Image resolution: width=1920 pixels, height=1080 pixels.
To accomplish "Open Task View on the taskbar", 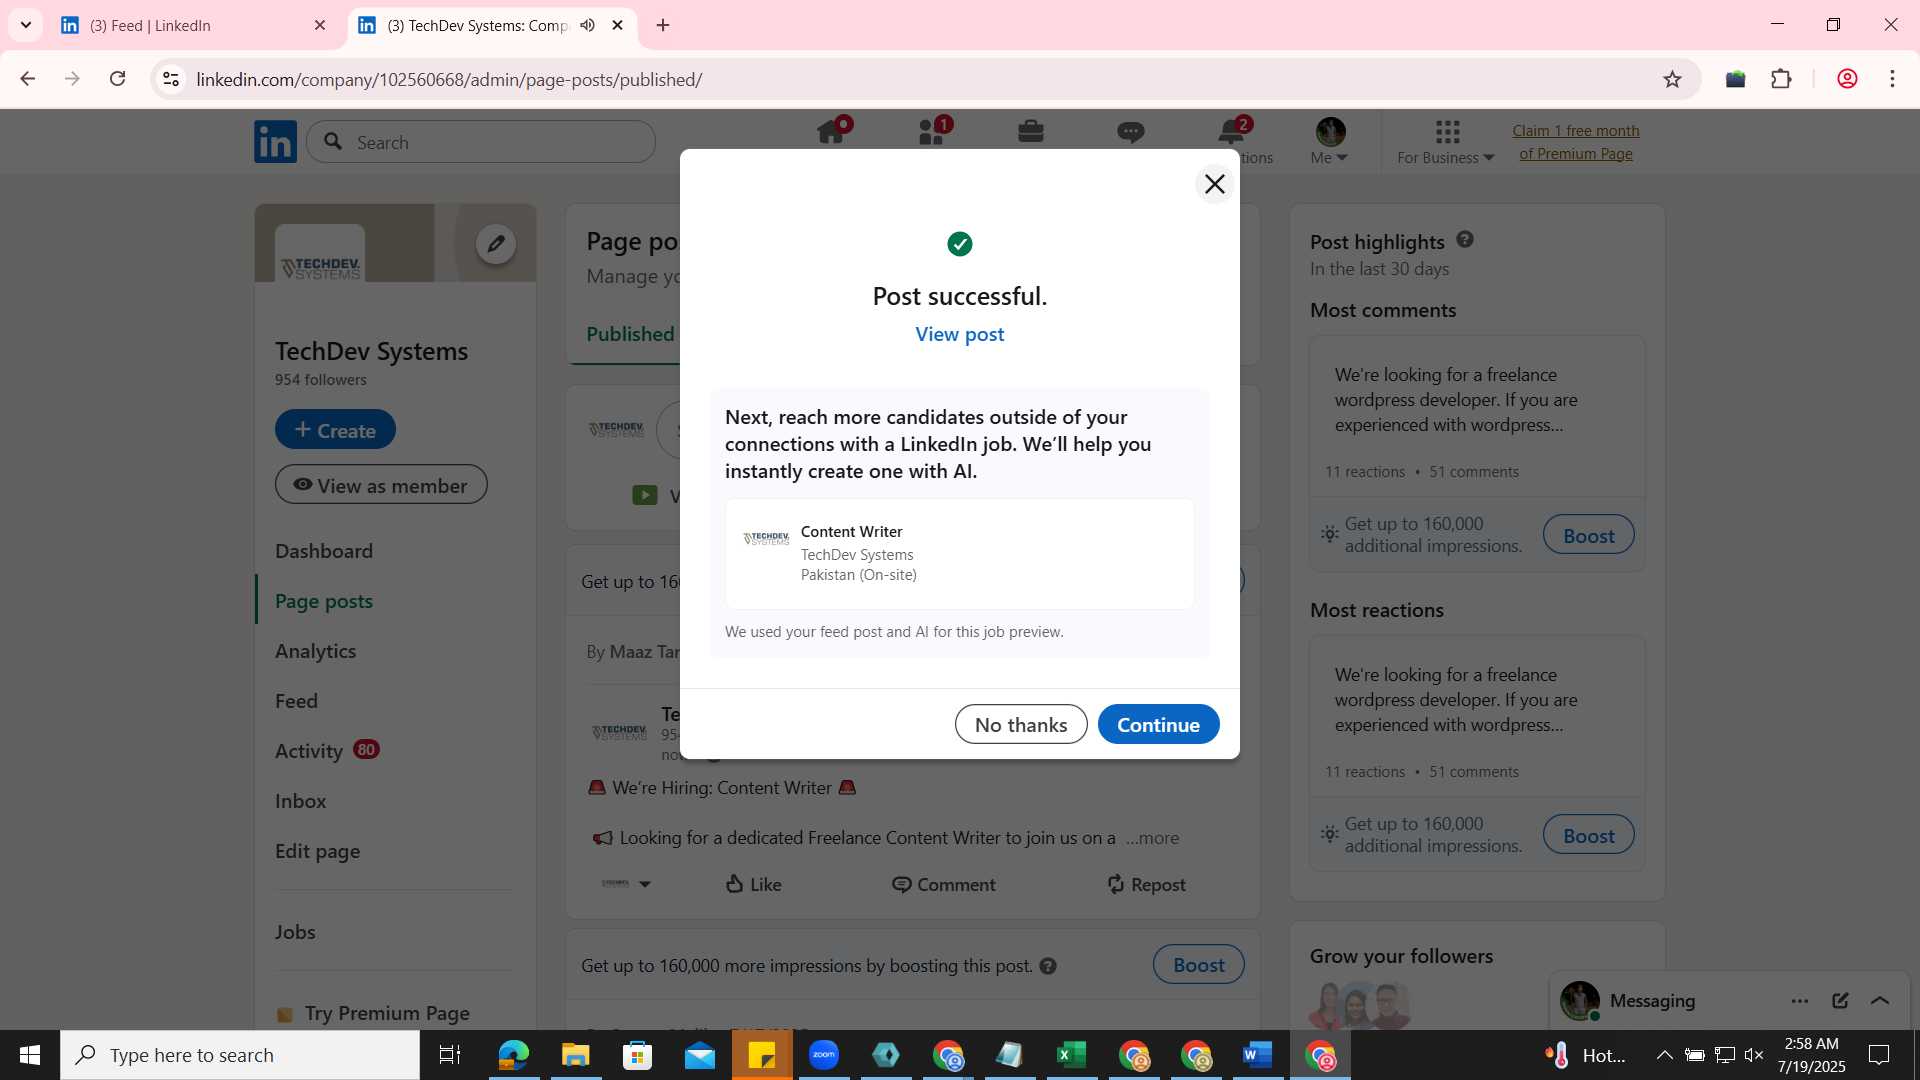I will coord(450,1055).
